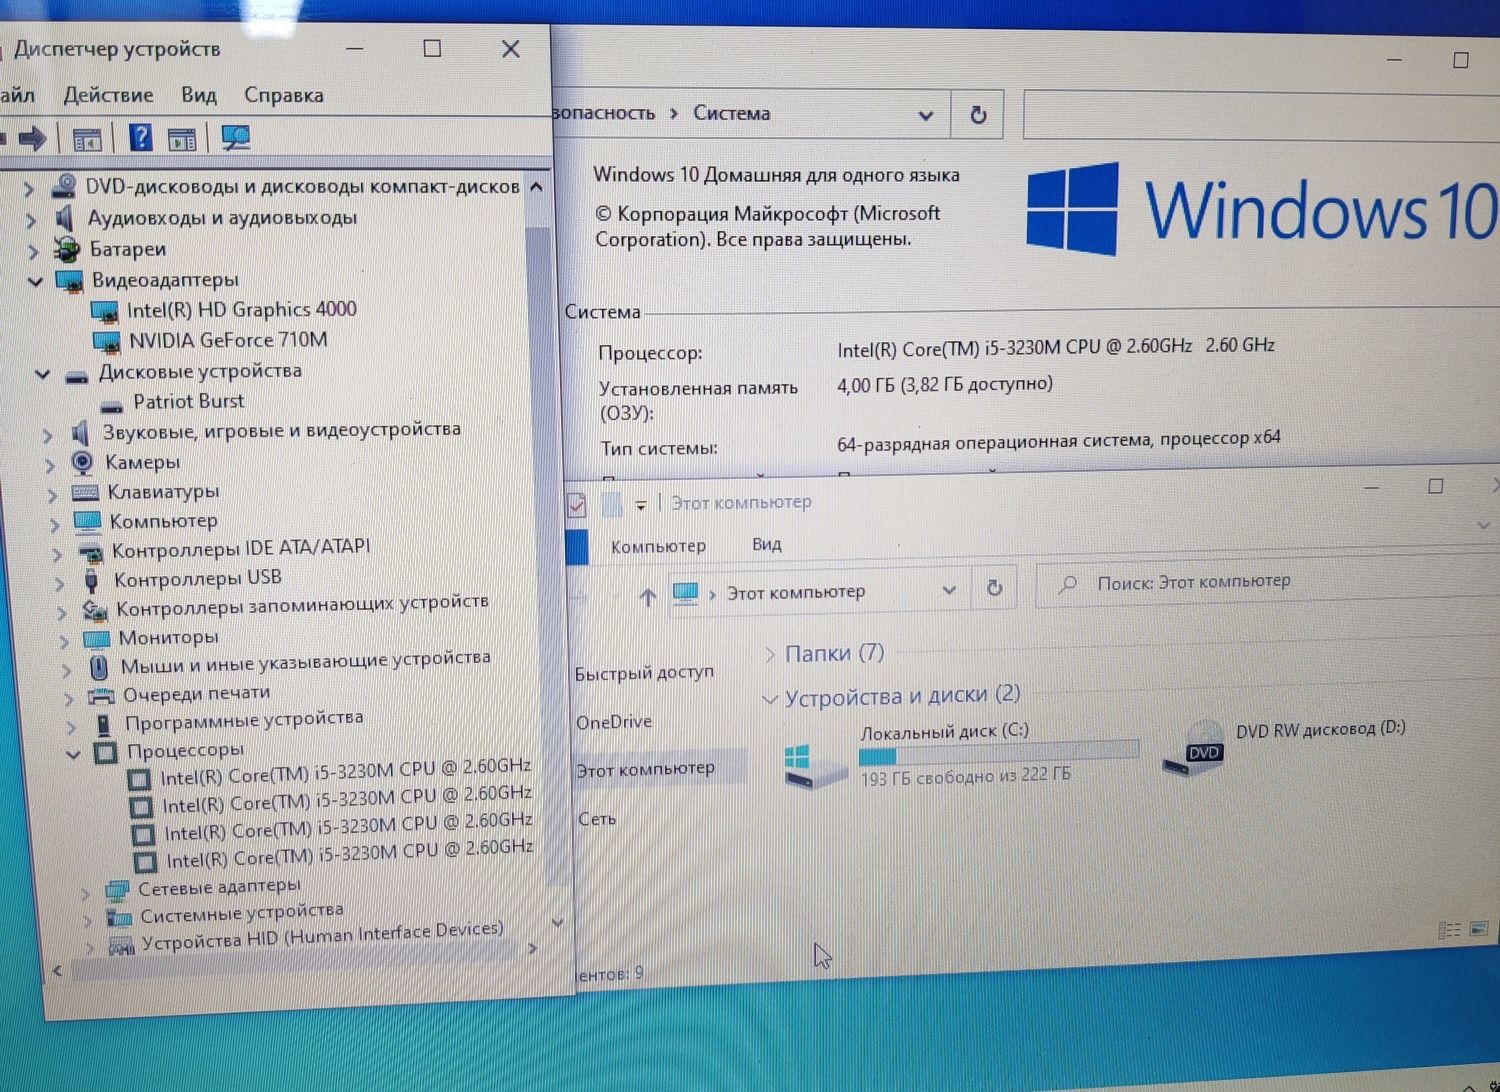
Task: Click the search magnifier icon in Explorer
Action: [1068, 583]
